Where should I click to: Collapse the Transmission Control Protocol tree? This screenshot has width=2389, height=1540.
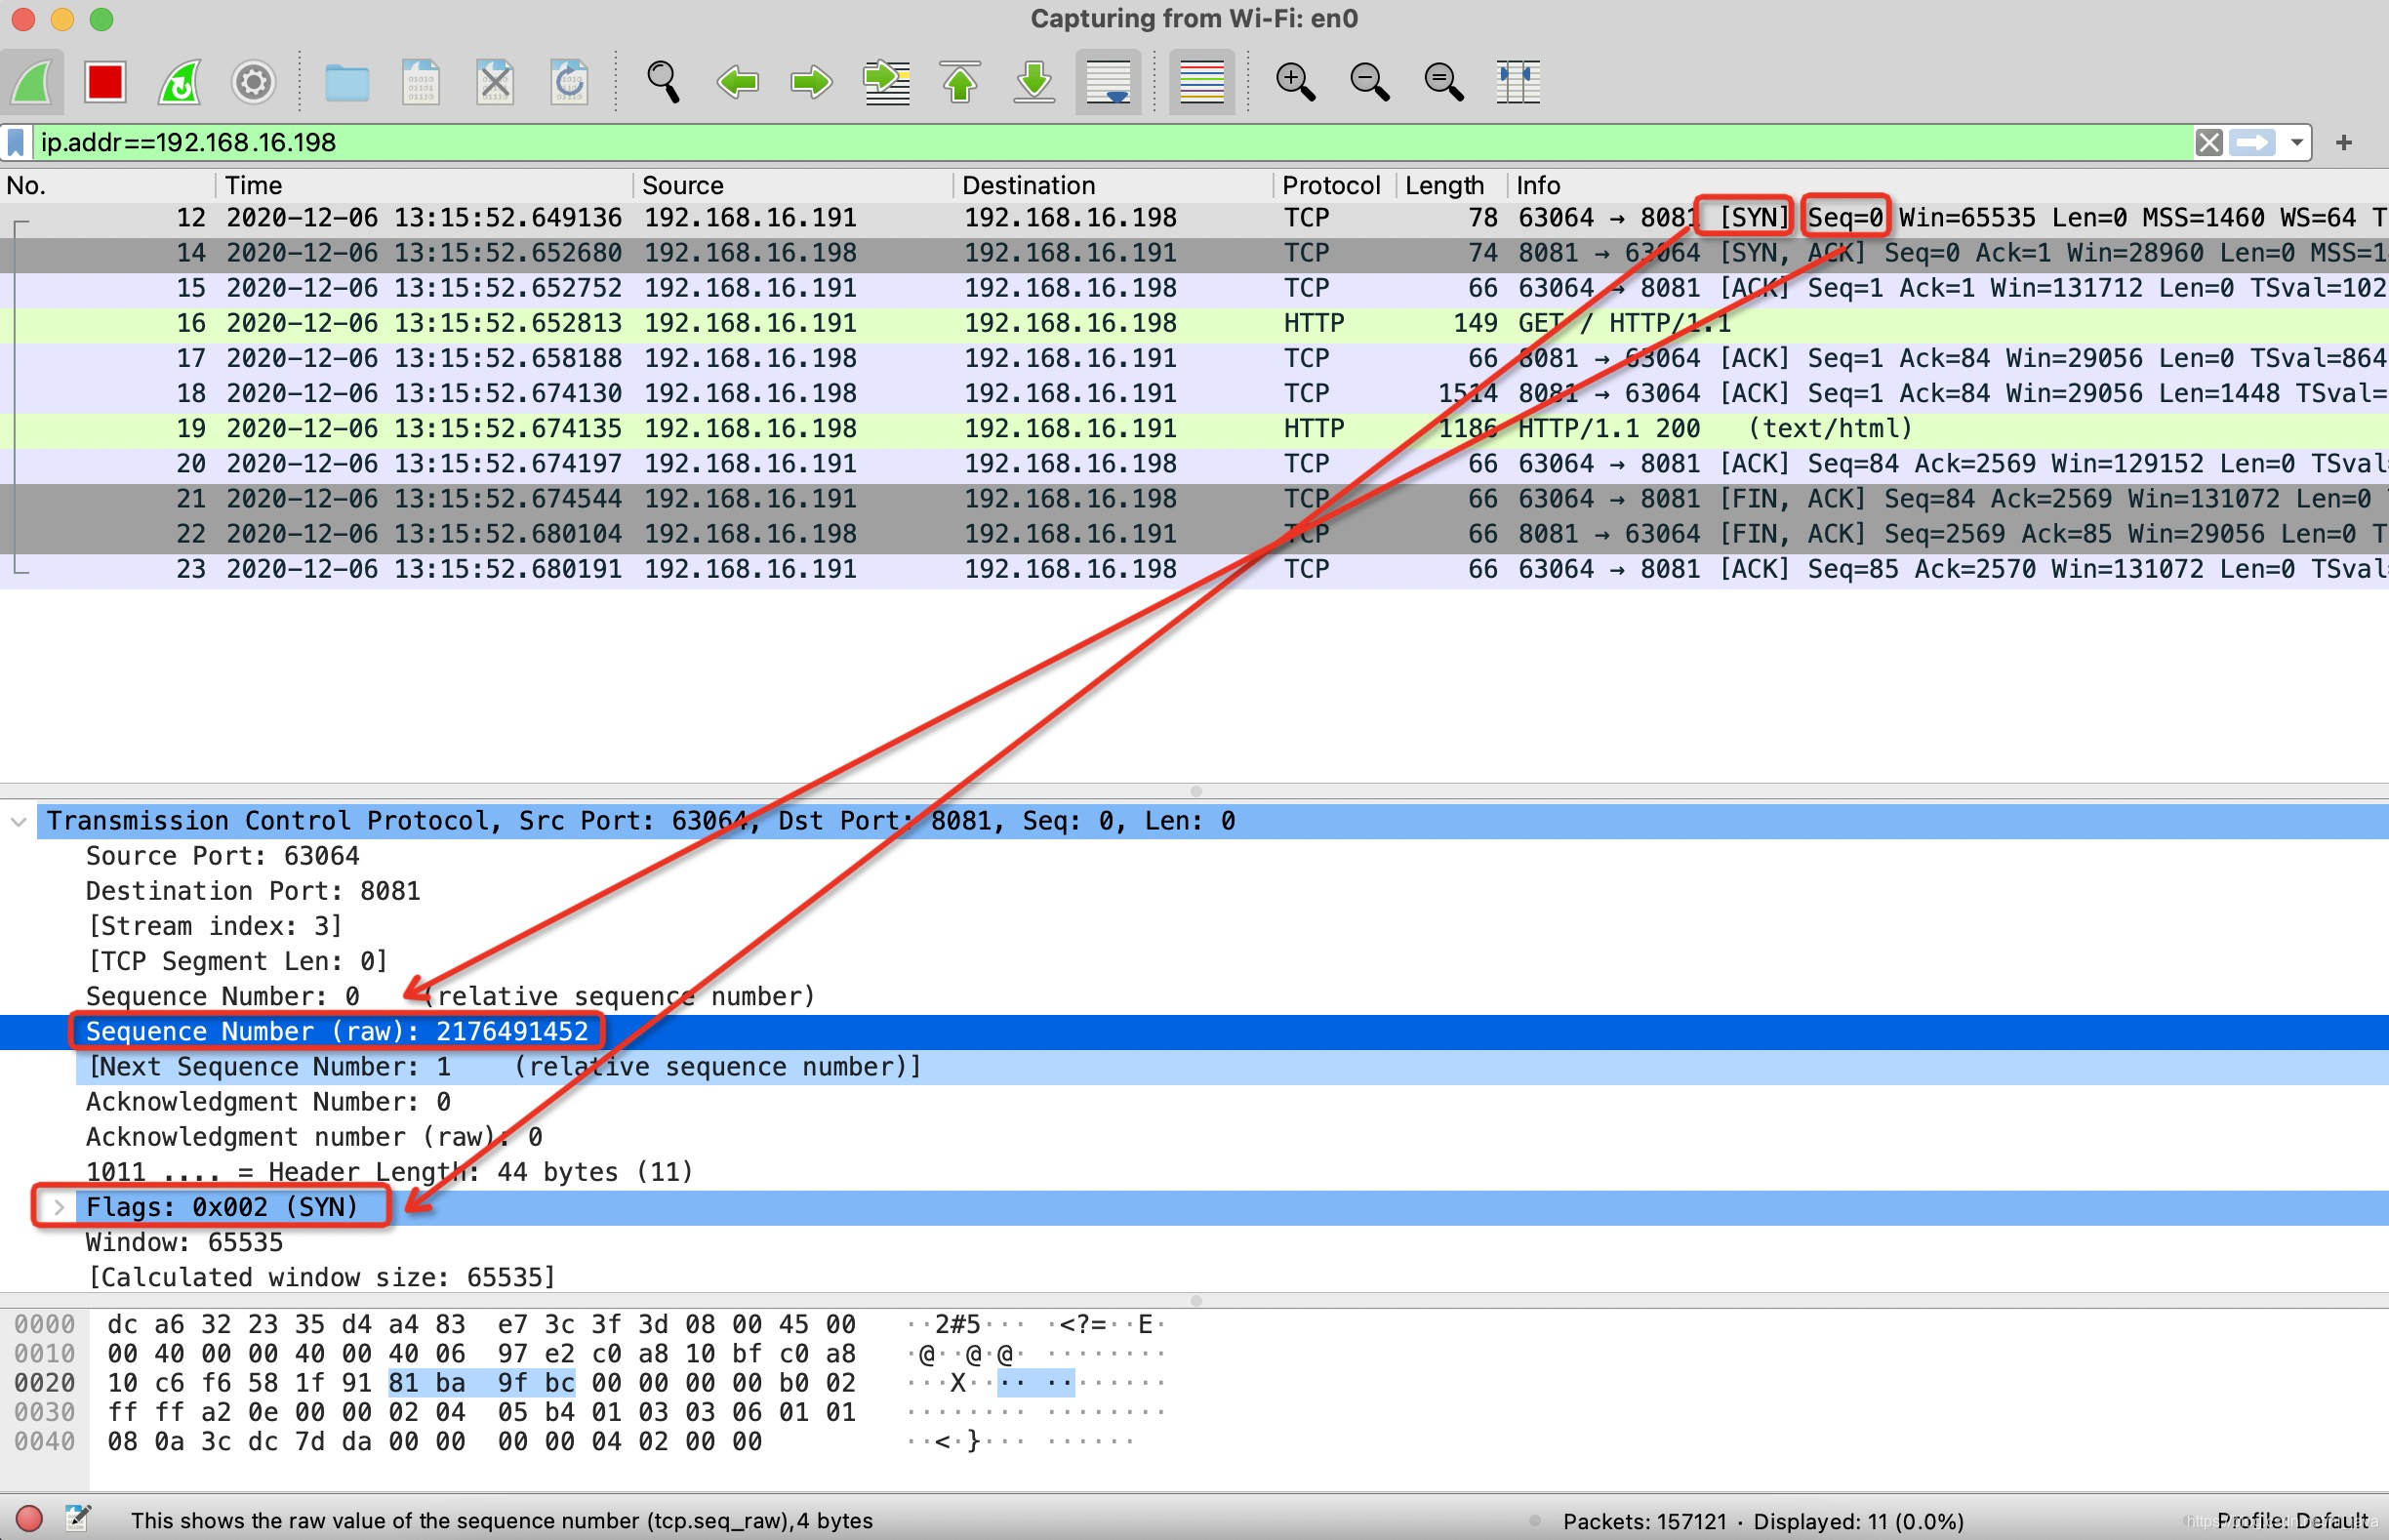pos(19,821)
